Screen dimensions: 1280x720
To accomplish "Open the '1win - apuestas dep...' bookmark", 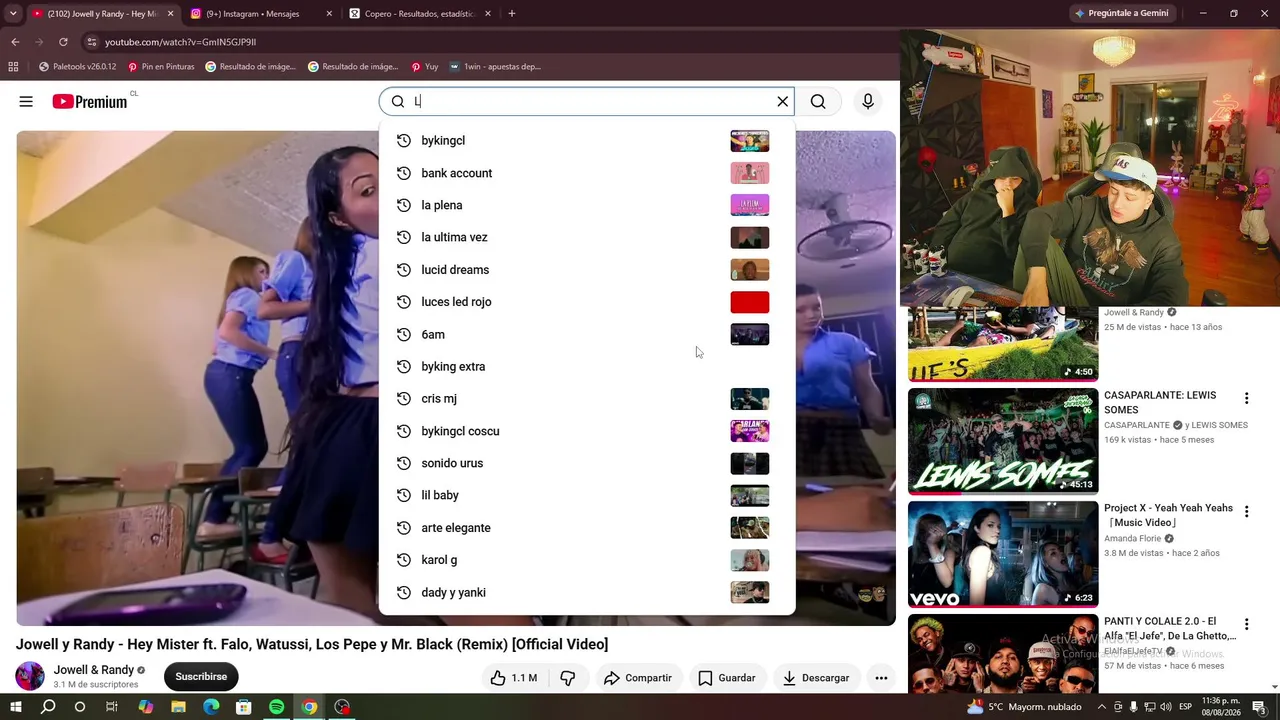I will (x=495, y=67).
